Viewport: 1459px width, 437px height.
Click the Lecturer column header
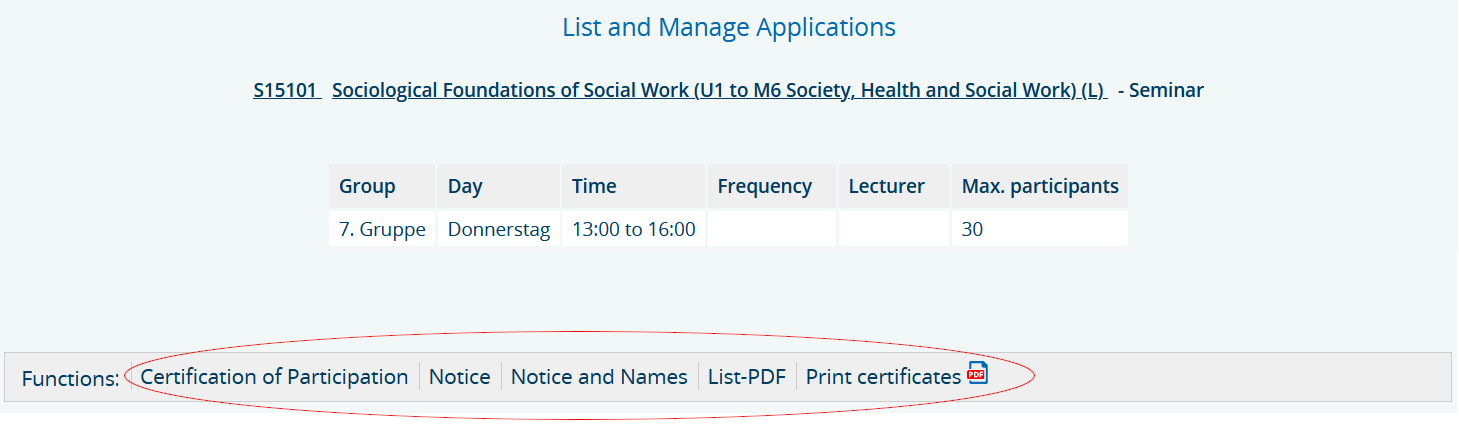(894, 186)
